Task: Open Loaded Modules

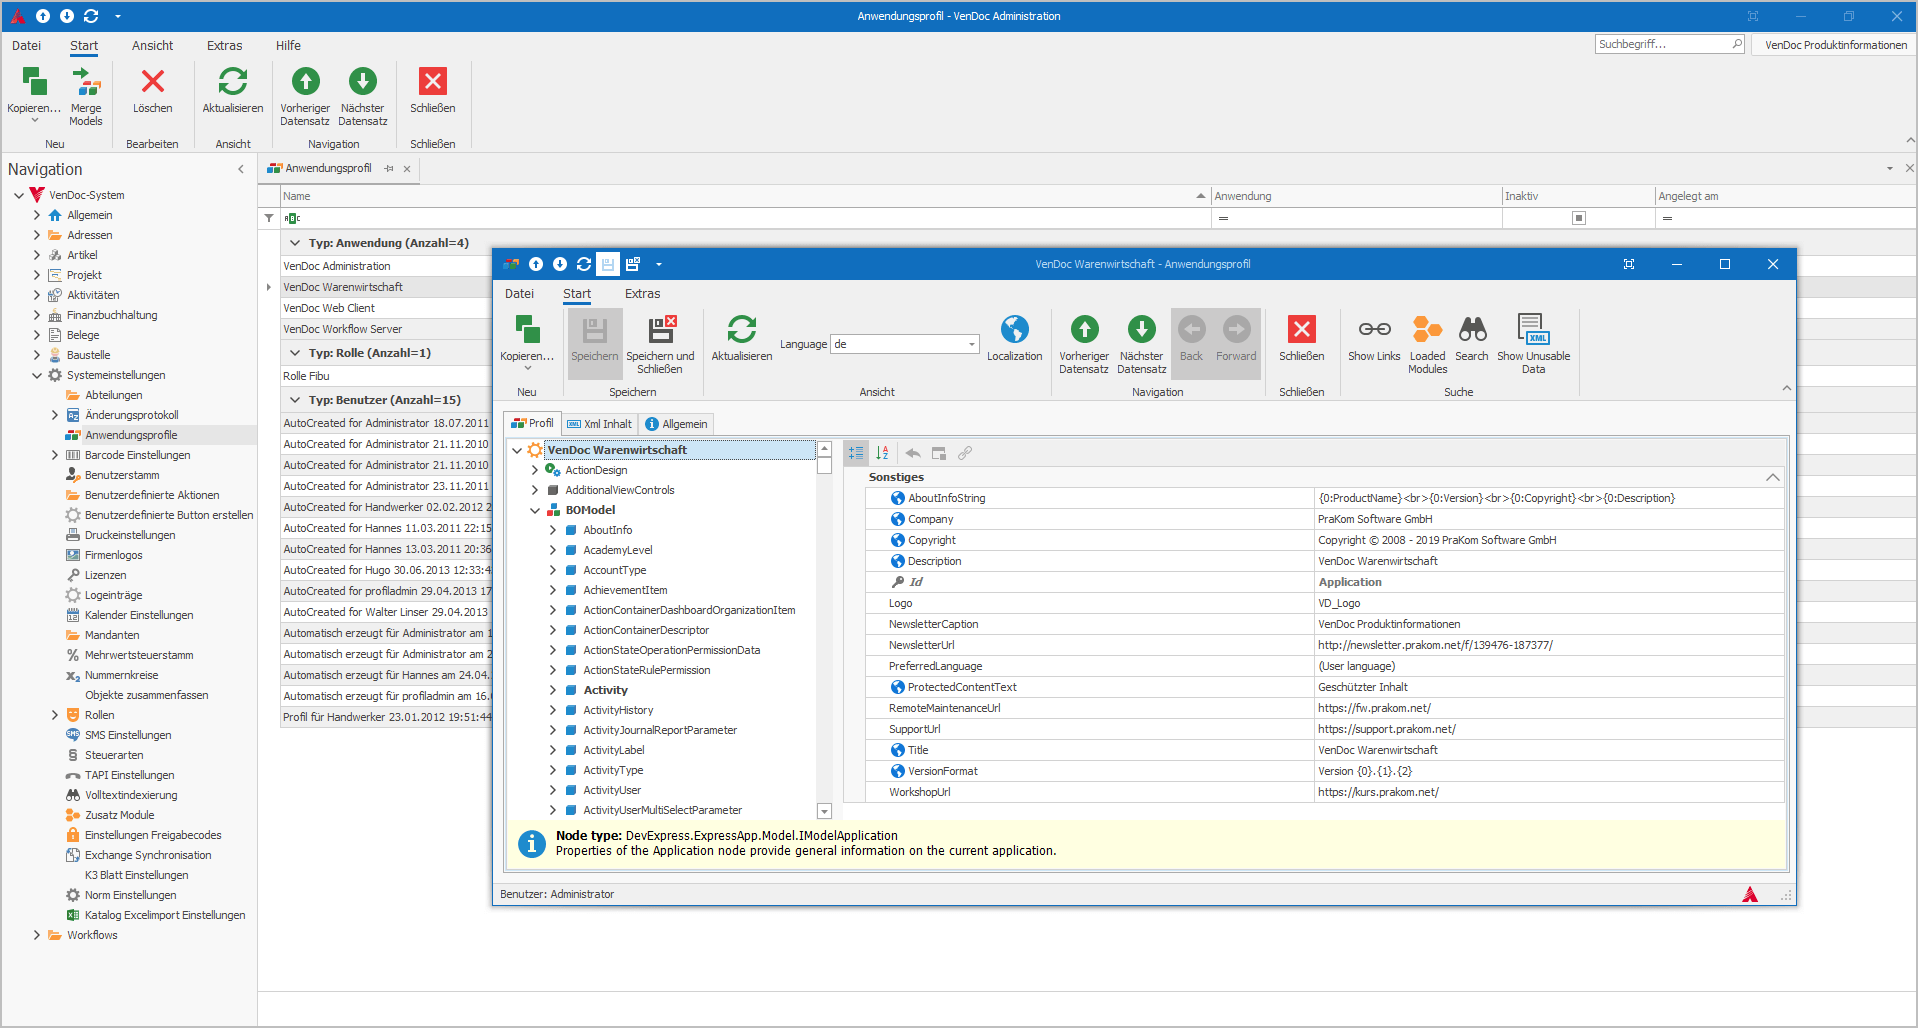Action: coord(1427,330)
